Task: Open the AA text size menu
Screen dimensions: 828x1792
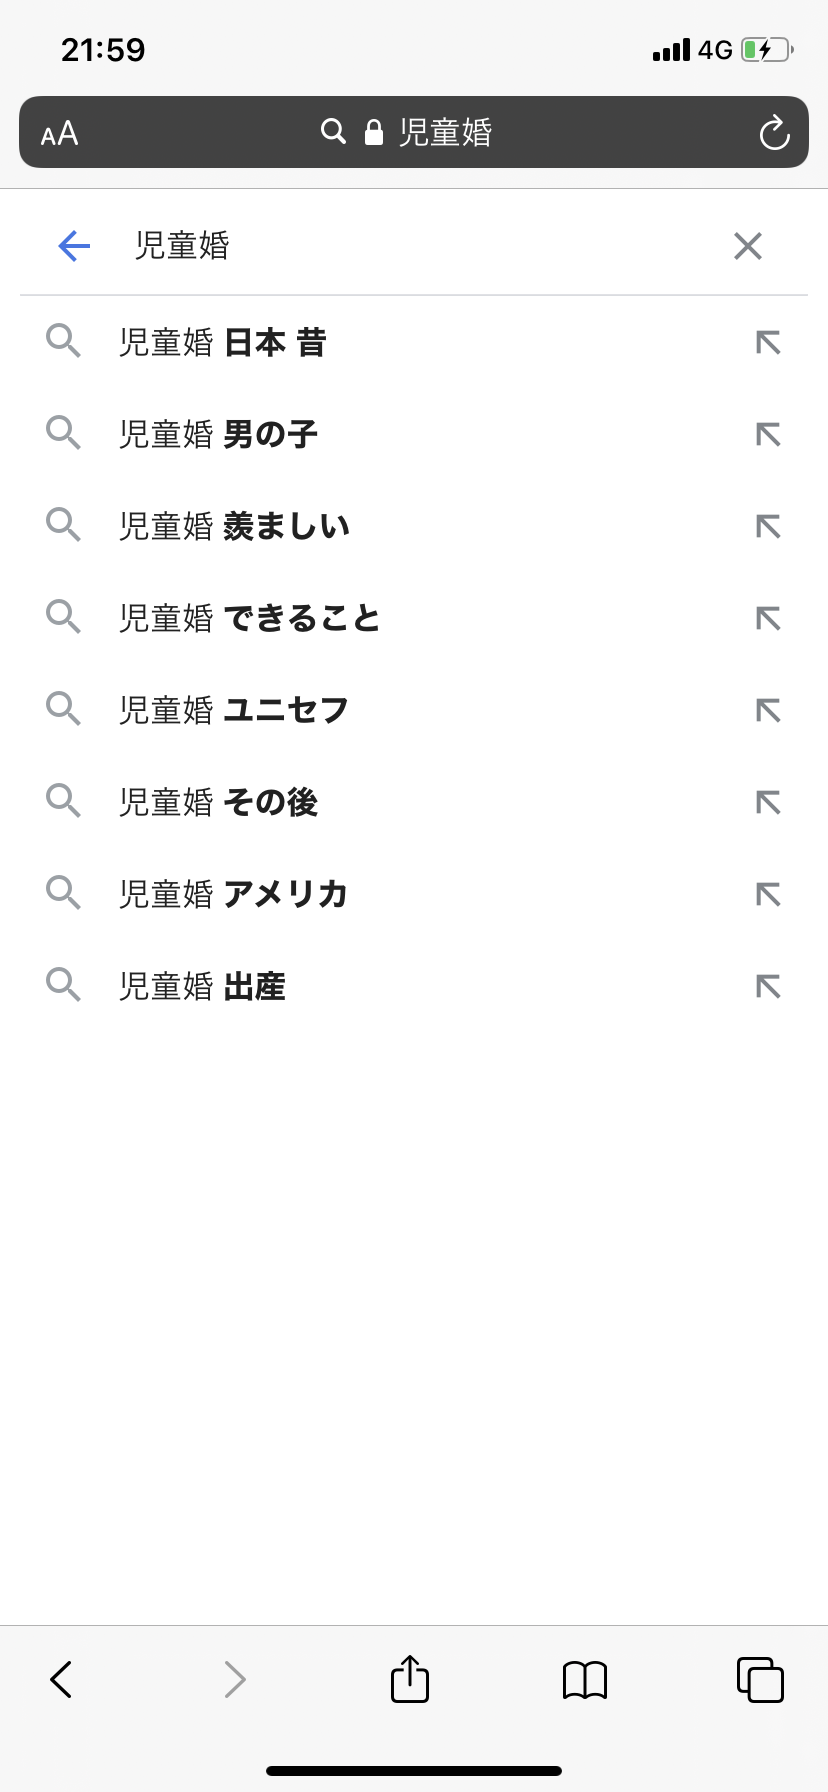Action: [x=59, y=133]
